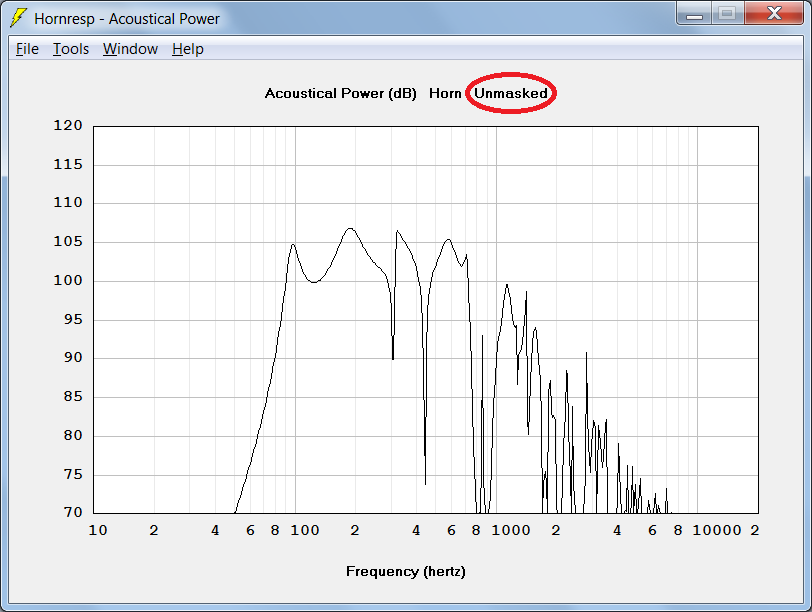Screen dimensions: 812x612
Task: Maximize the Hornresp window
Action: (x=727, y=14)
